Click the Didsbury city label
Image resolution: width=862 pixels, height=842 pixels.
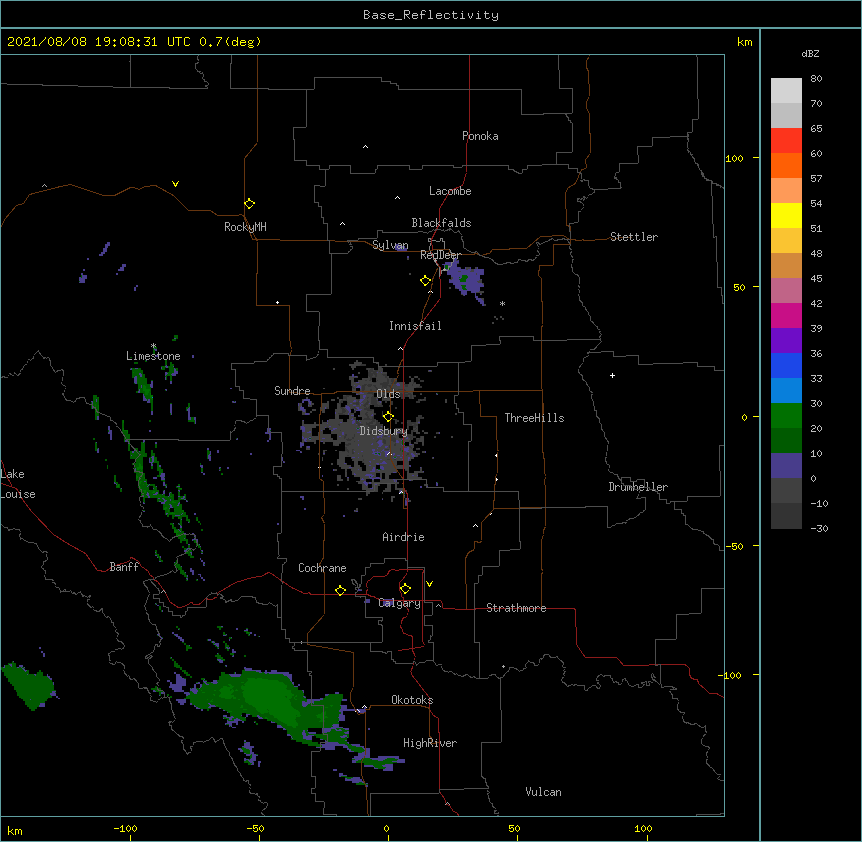pos(383,431)
